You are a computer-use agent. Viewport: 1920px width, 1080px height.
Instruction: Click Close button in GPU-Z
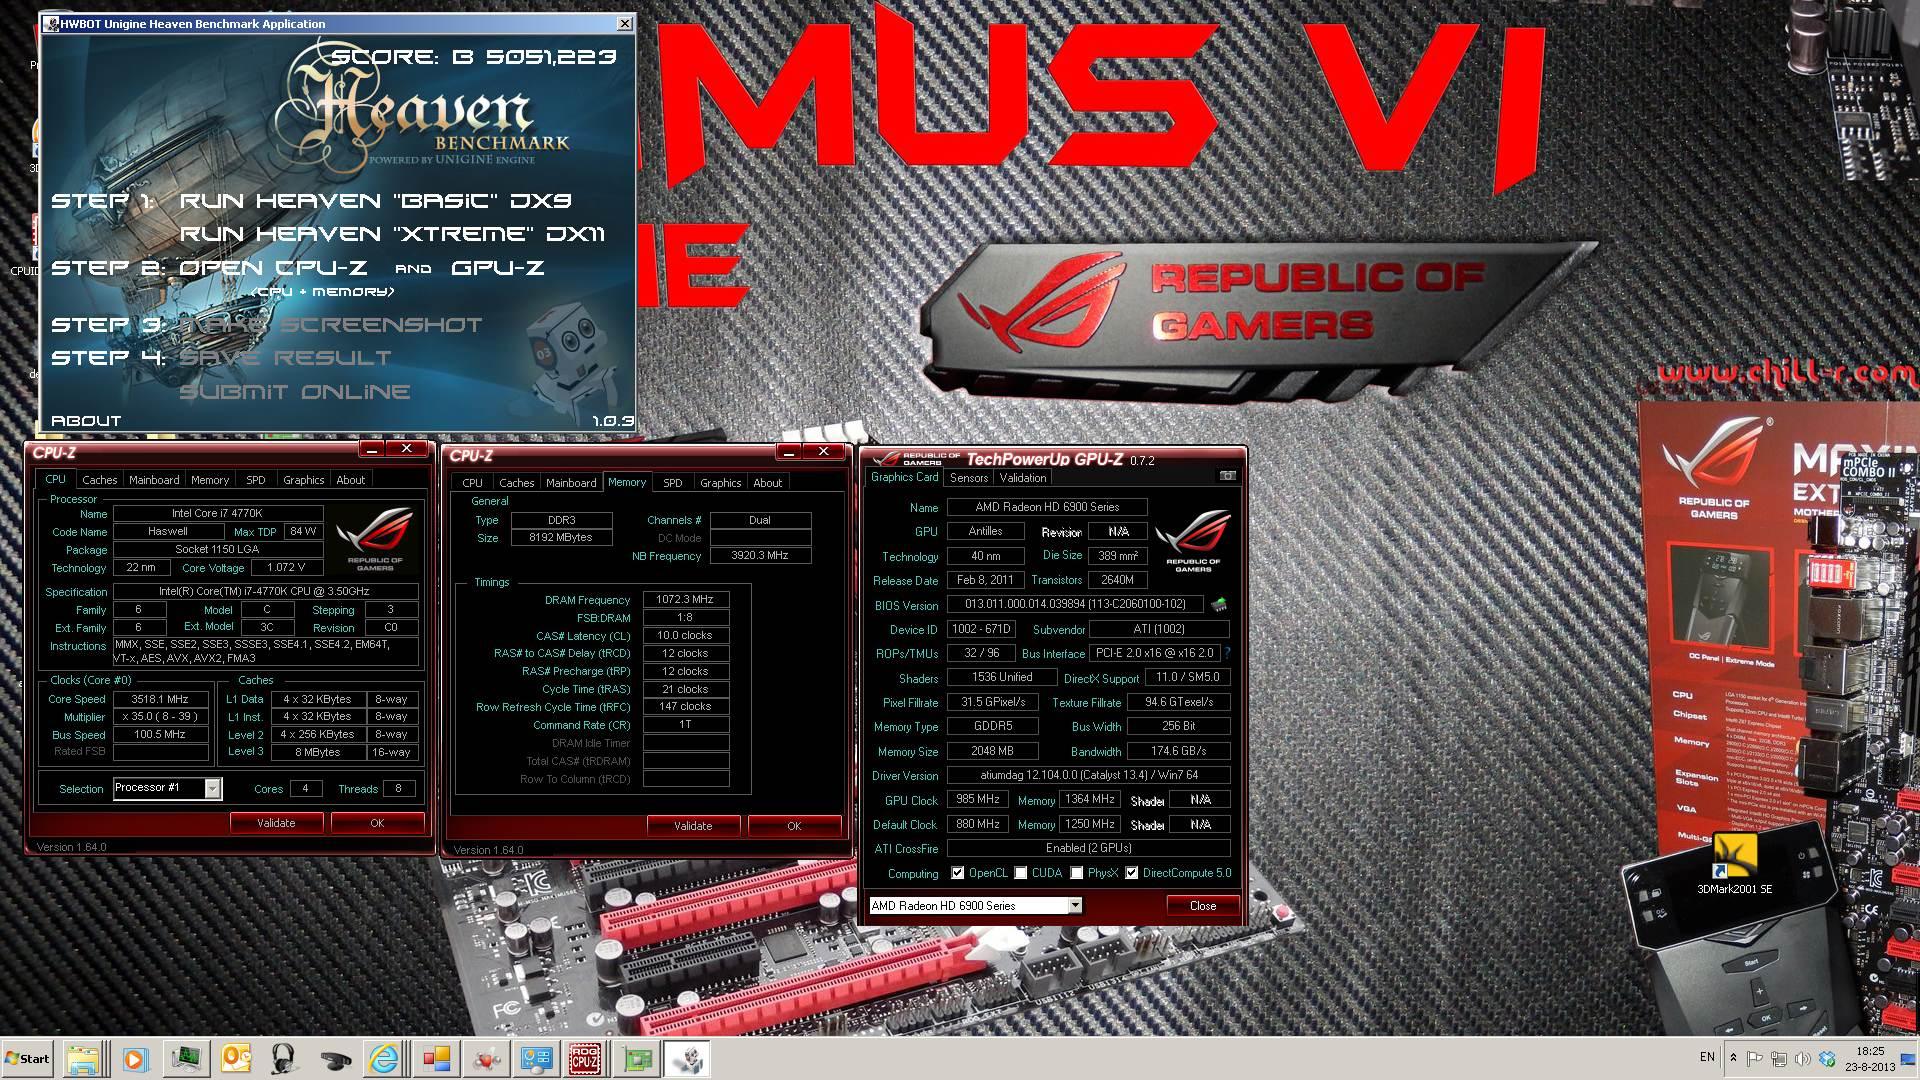pos(1203,905)
